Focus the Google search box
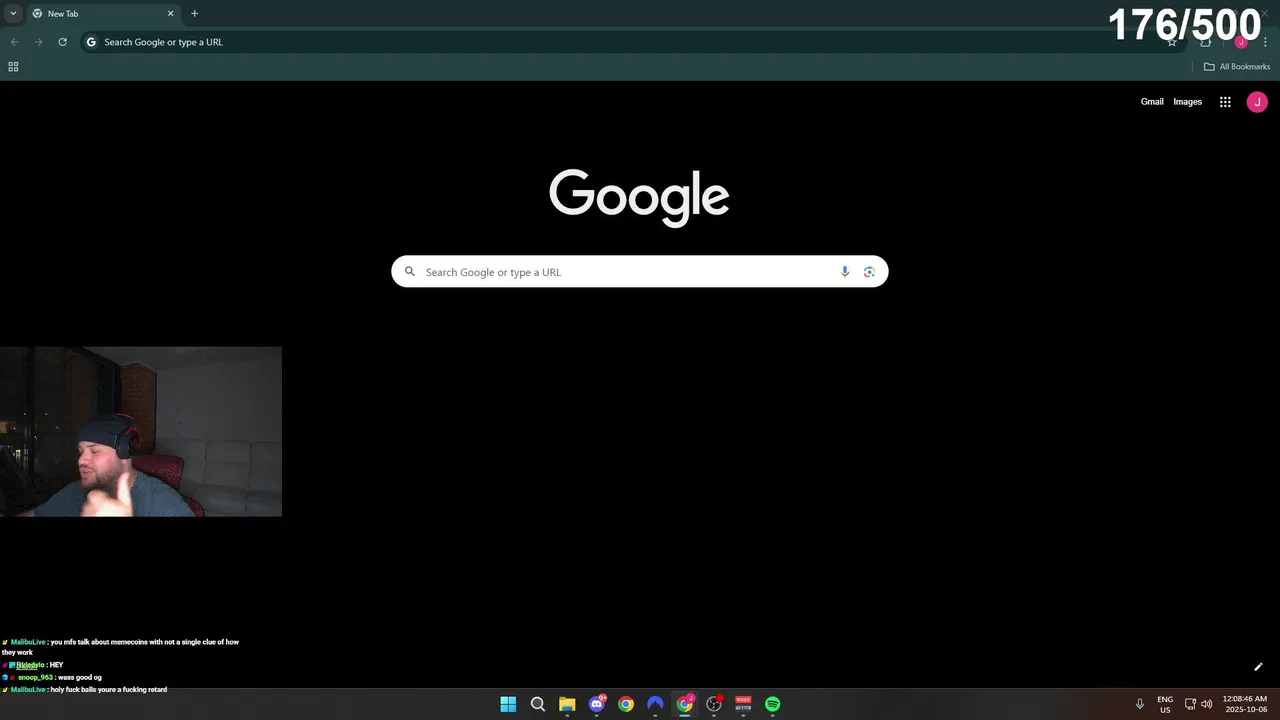Image resolution: width=1280 pixels, height=720 pixels. [639, 272]
